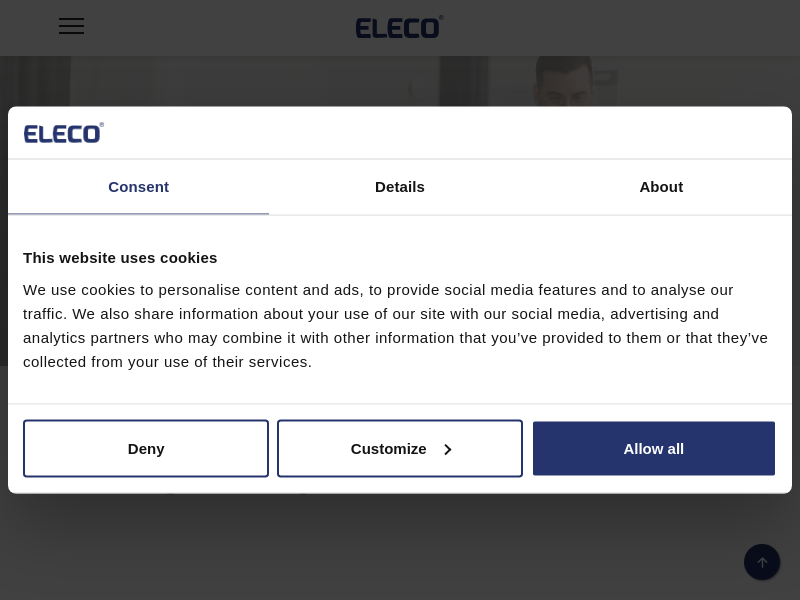800x600 pixels.
Task: Click the chevron arrow beside Customize
Action: [x=447, y=449]
